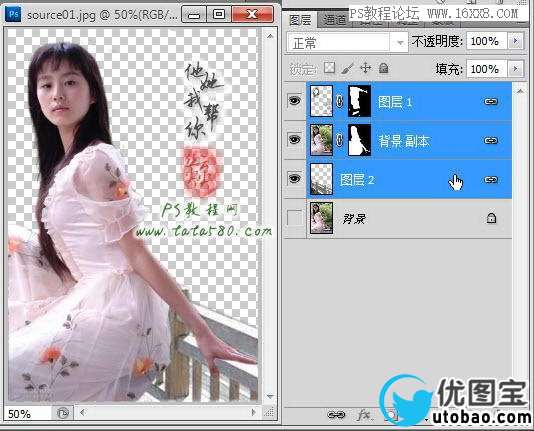The image size is (534, 431).
Task: Expand opacity 不透明度 slider arrow
Action: click(x=515, y=41)
